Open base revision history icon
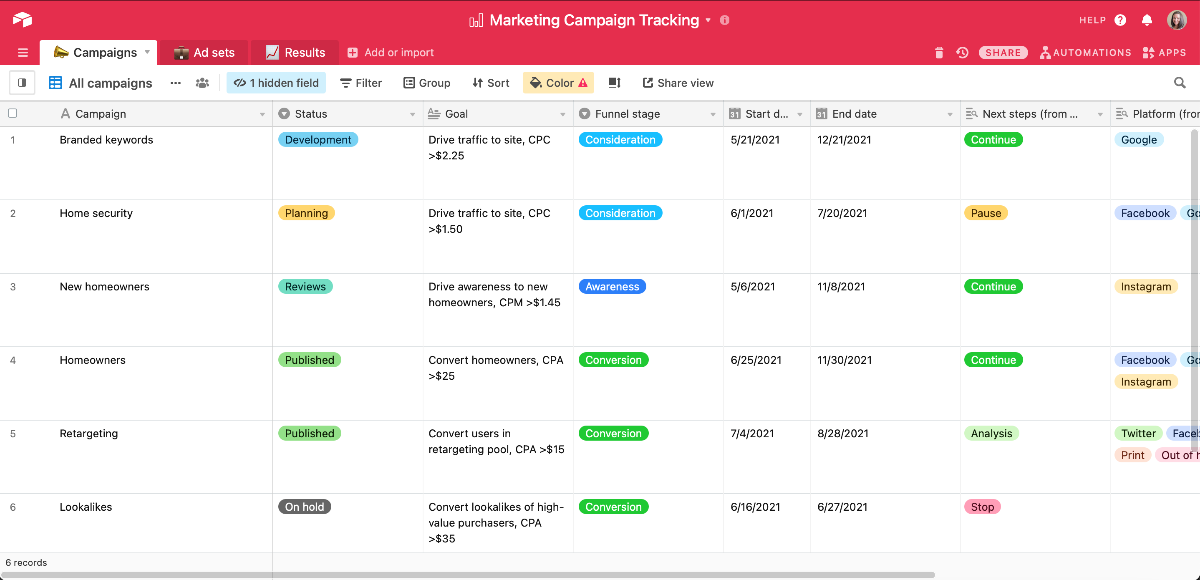The height and width of the screenshot is (580, 1200). 962,53
